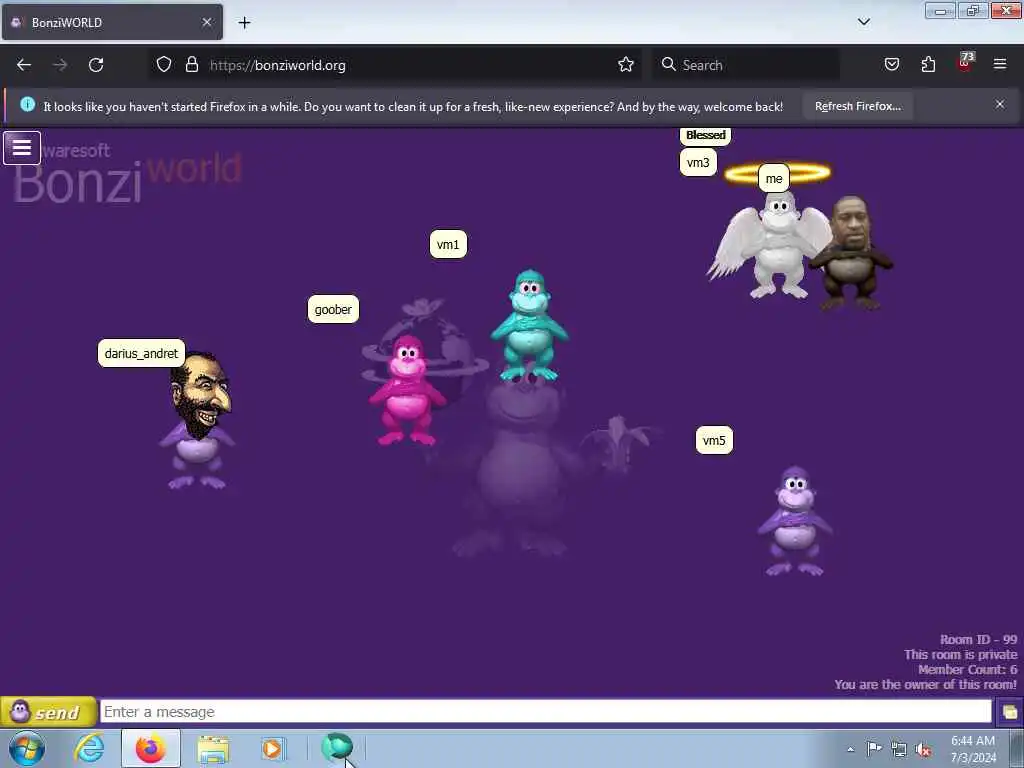Open Windows Media Player from taskbar

[272, 748]
